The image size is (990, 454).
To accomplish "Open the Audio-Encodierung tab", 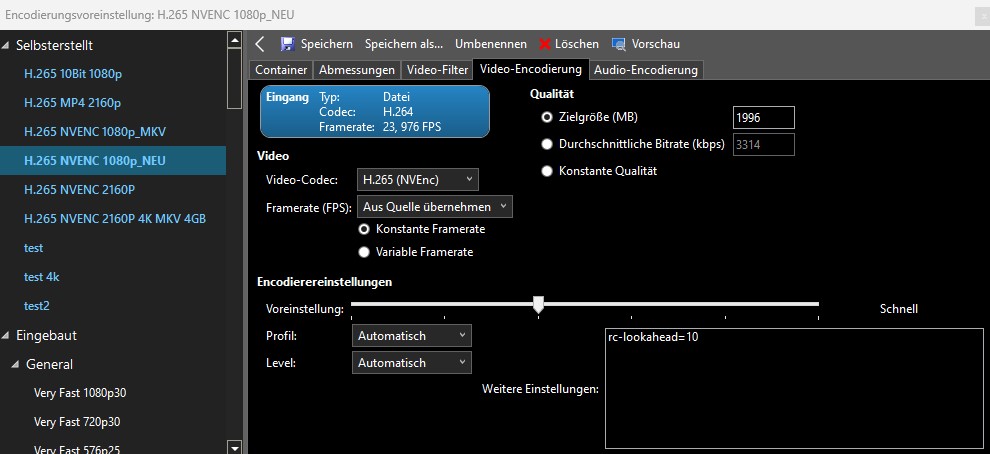I will (645, 70).
